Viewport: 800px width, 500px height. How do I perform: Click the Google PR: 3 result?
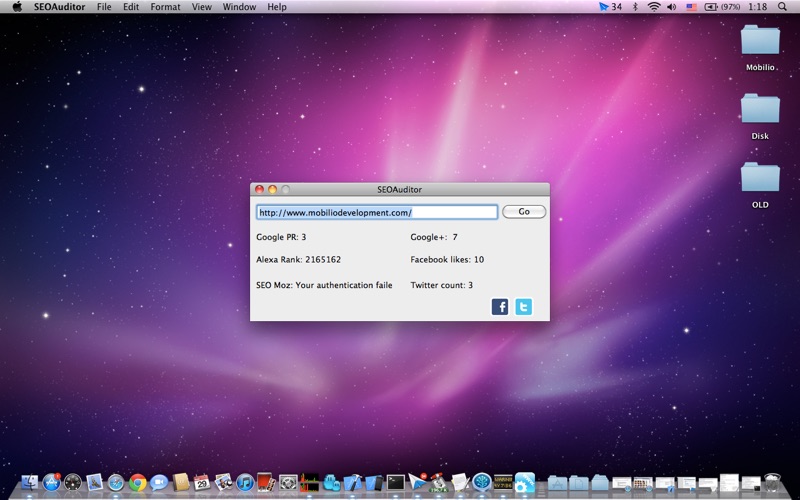281,237
